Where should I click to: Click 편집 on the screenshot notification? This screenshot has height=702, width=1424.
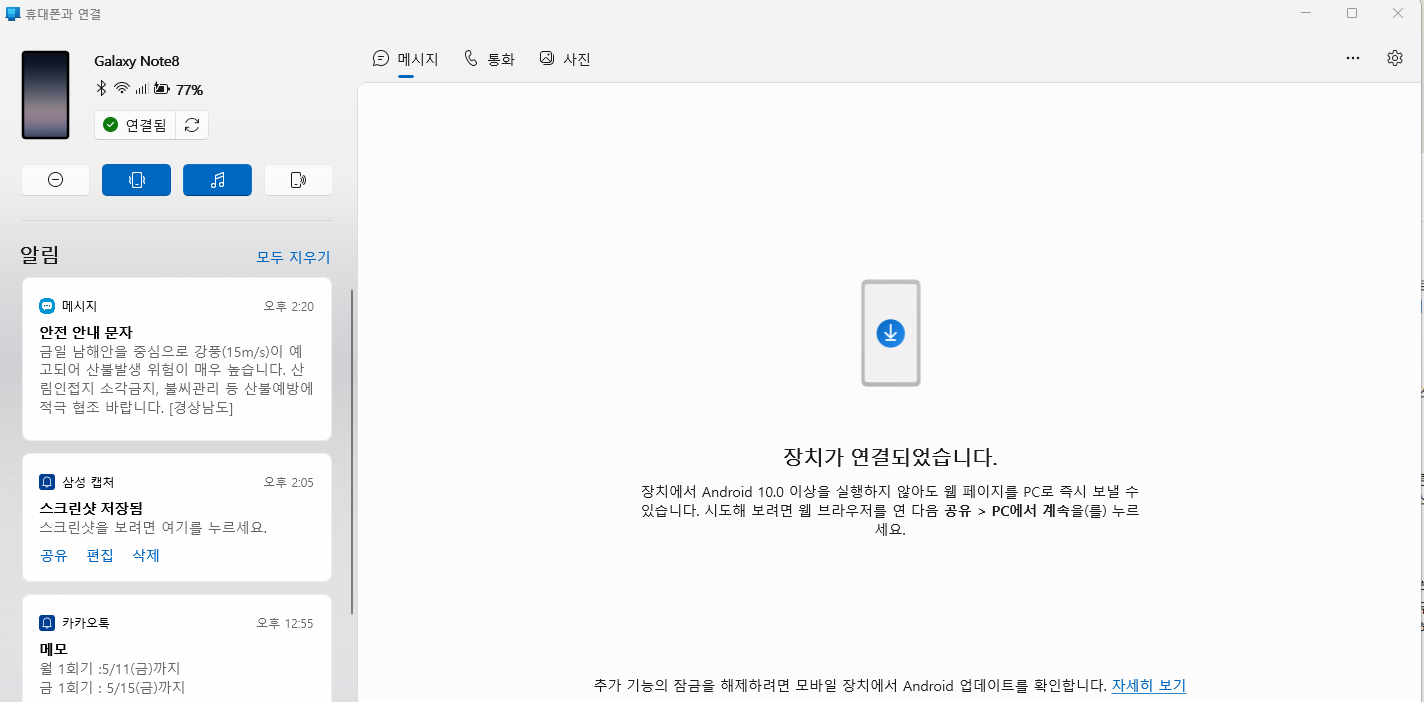100,555
